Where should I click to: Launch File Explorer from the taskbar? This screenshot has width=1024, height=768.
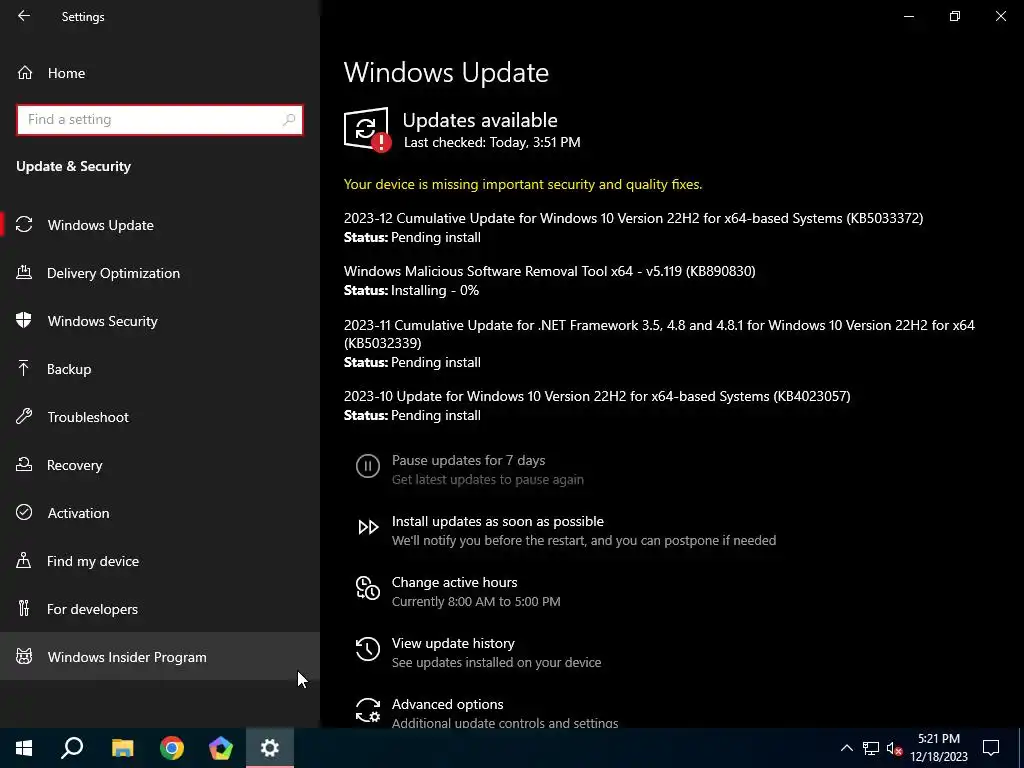pyautogui.click(x=122, y=748)
